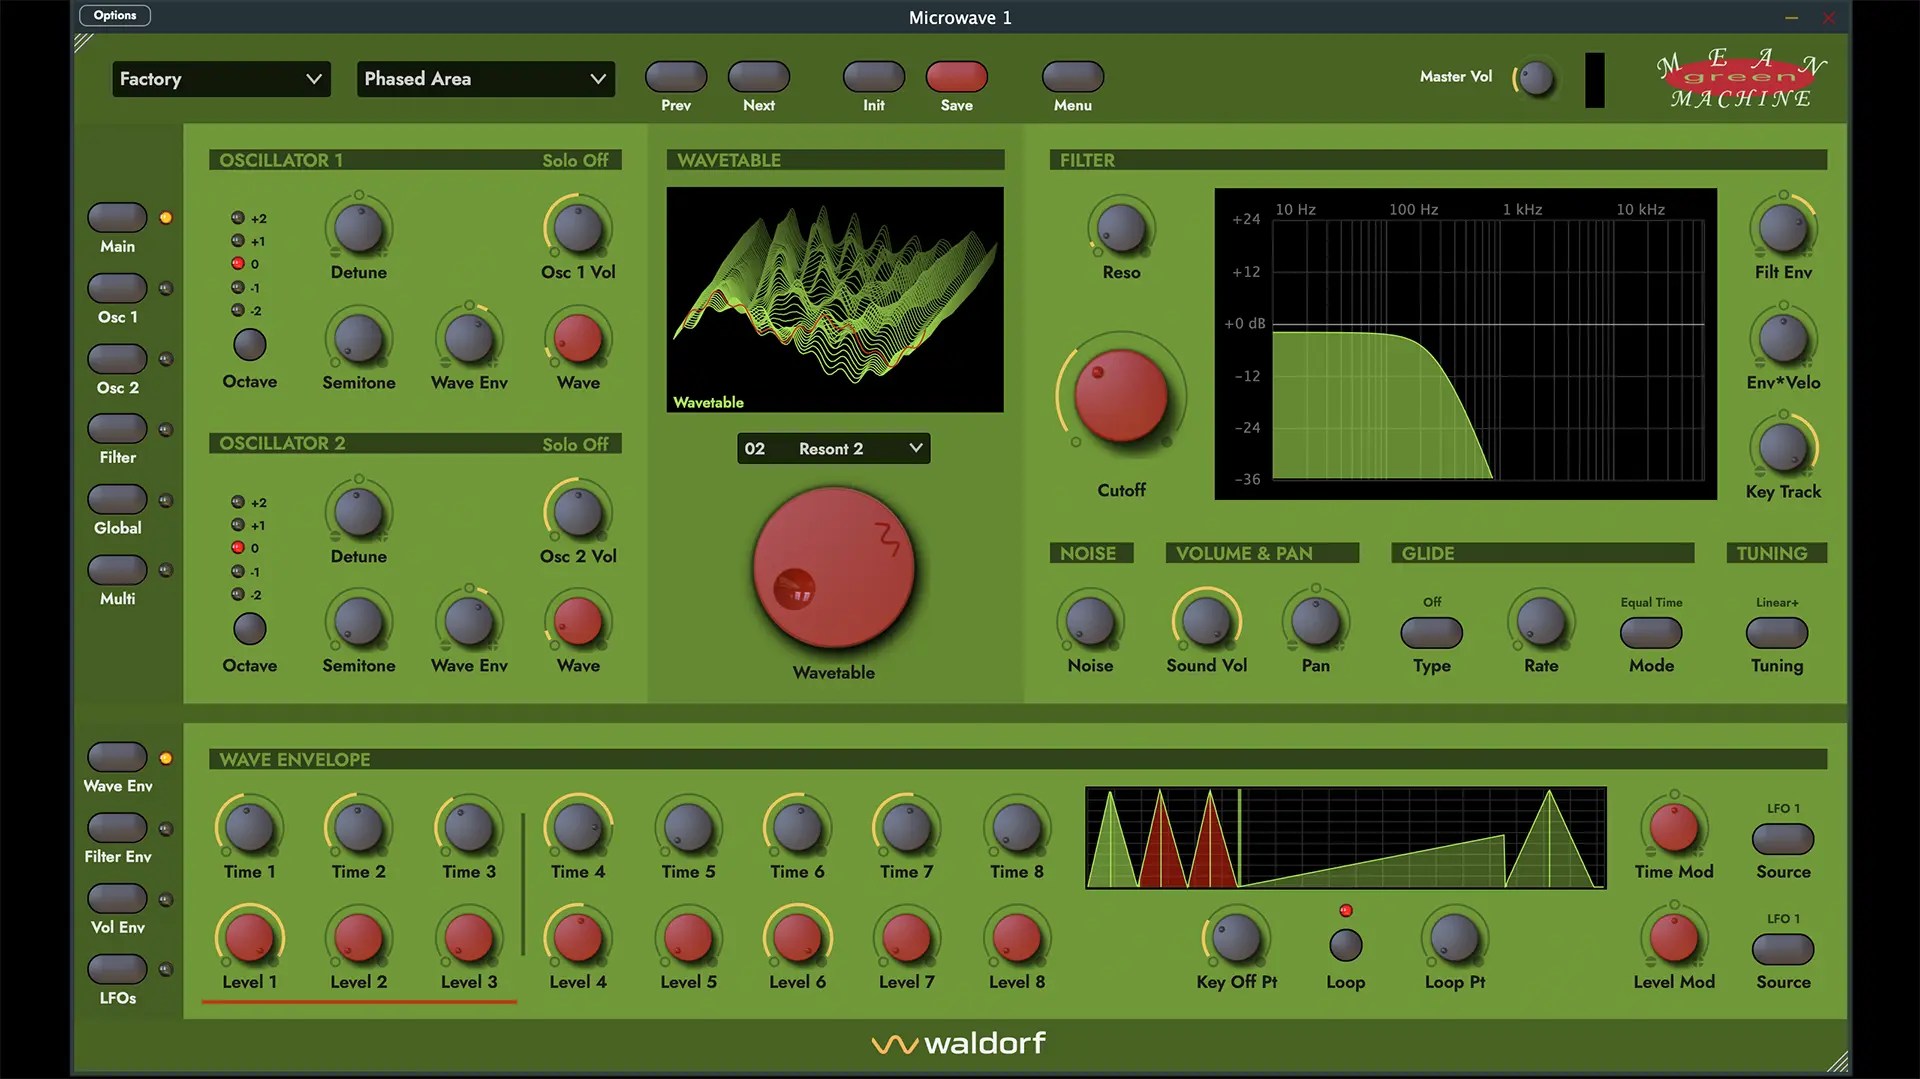The height and width of the screenshot is (1079, 1920).
Task: Change the Time Mod LFO 1 Source
Action: coord(1783,839)
